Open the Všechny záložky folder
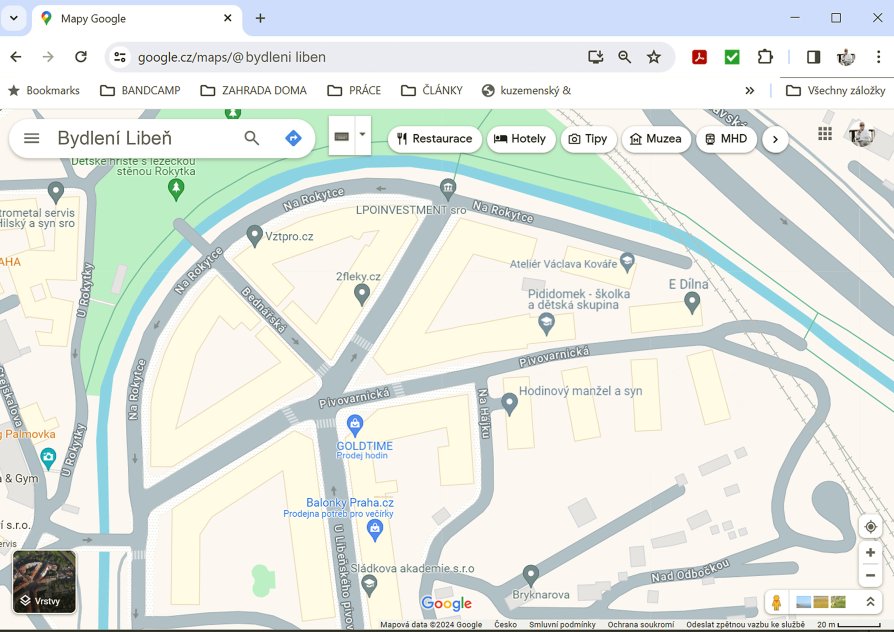This screenshot has height=632, width=894. click(x=835, y=90)
